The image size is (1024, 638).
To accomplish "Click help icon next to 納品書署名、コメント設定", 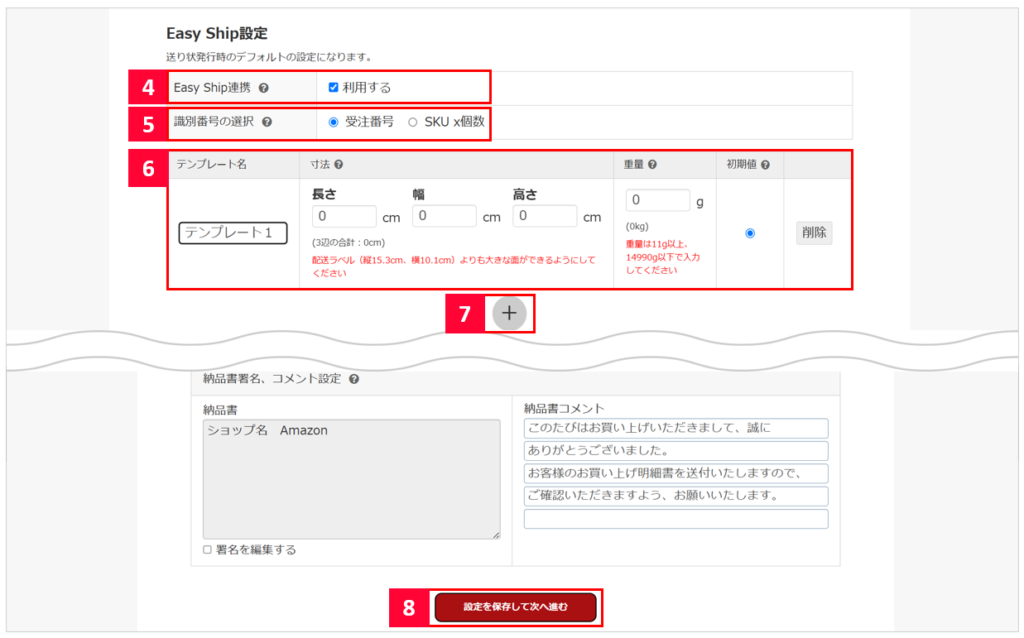I will [355, 379].
